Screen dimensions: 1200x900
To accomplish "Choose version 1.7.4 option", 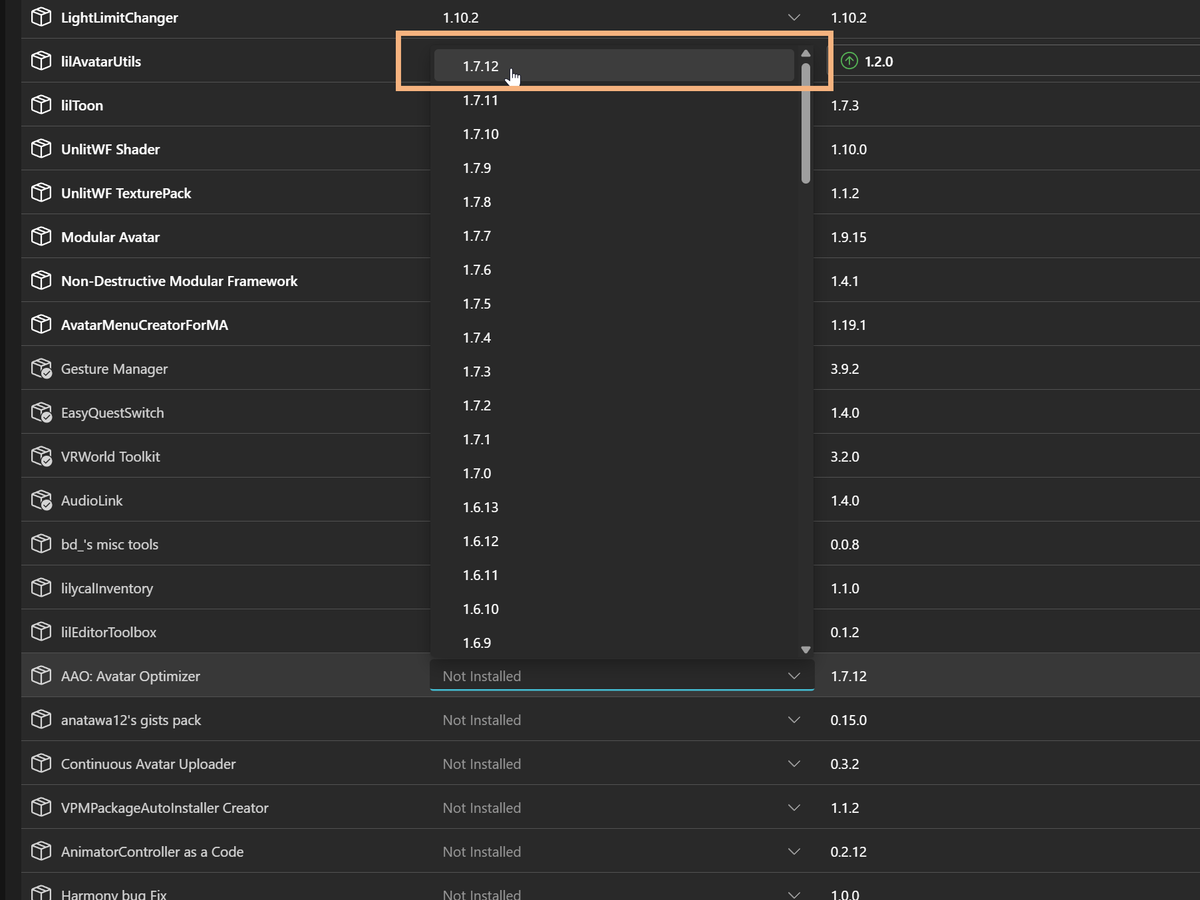I will 614,338.
